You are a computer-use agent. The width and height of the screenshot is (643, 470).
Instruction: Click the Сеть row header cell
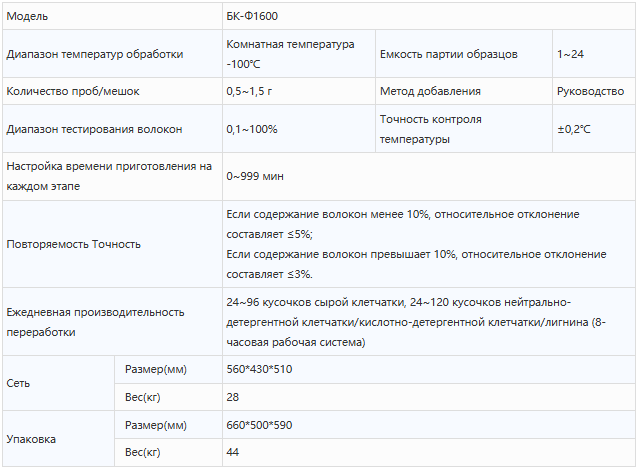[18, 383]
